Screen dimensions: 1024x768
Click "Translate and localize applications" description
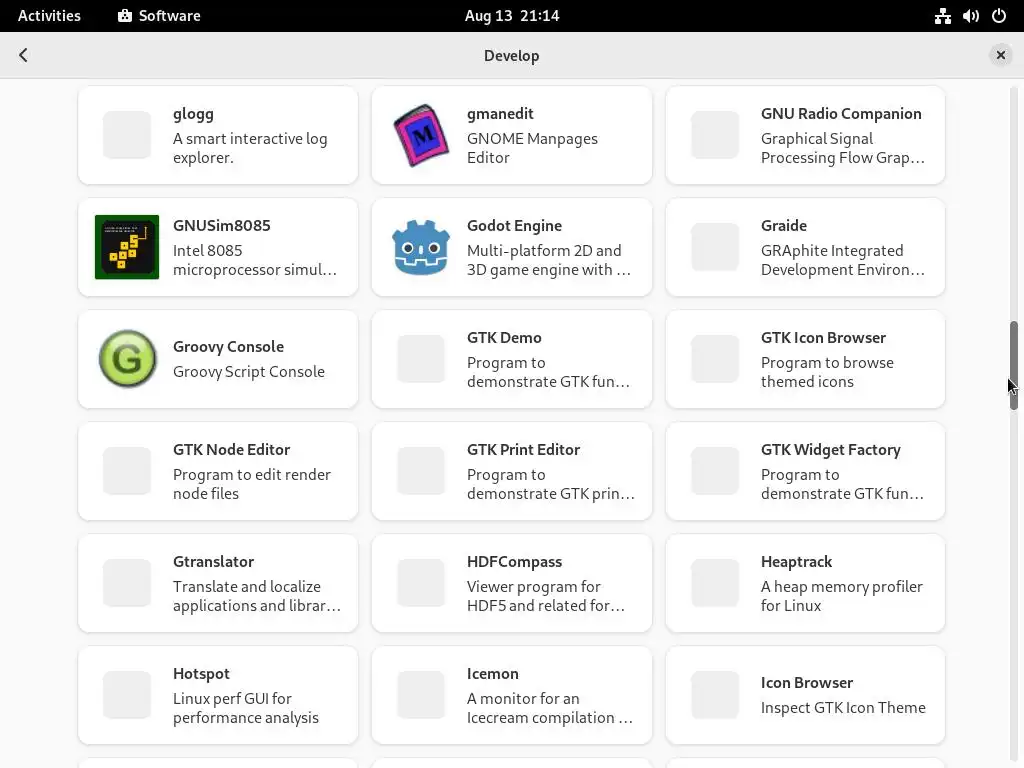pyautogui.click(x=257, y=596)
